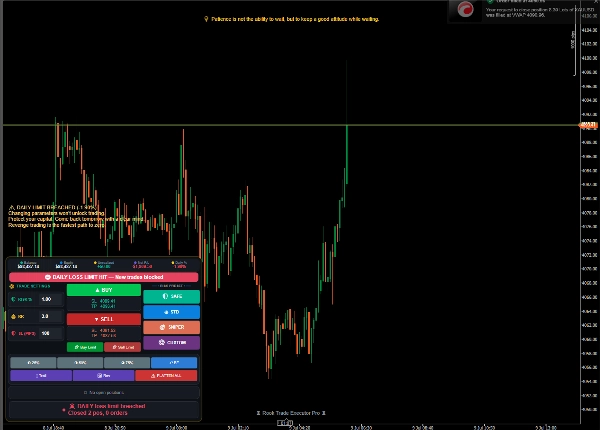Click the blue BE break-even button

point(174,362)
